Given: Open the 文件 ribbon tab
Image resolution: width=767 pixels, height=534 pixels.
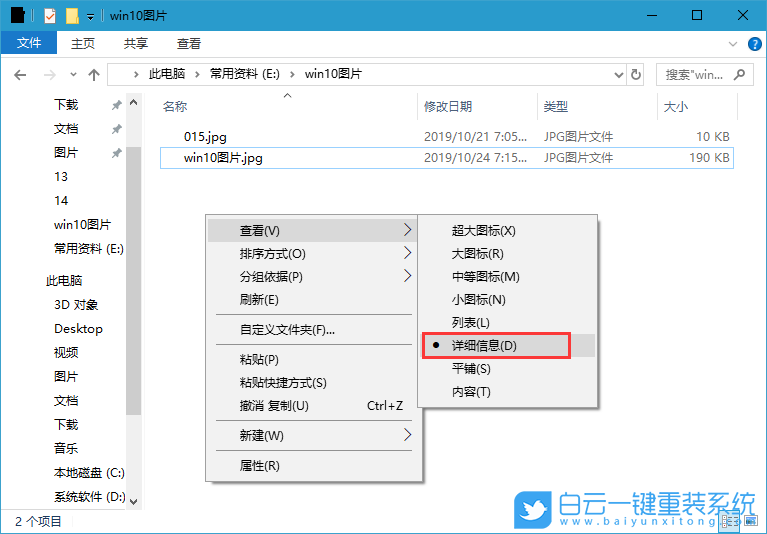Looking at the screenshot, I should click(29, 44).
